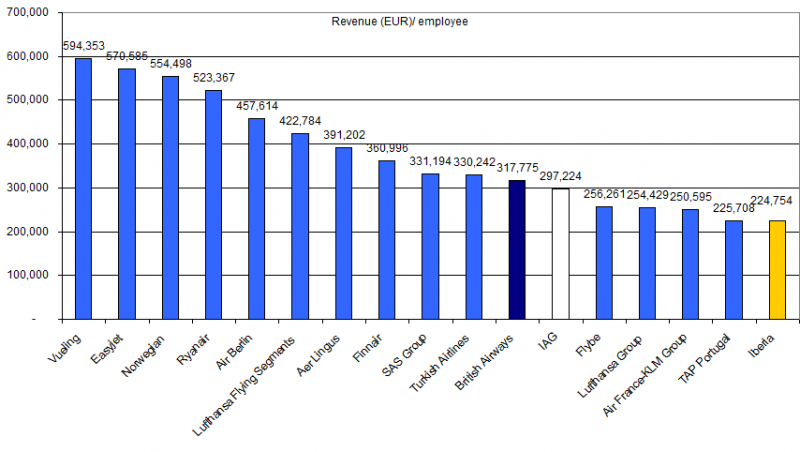The image size is (800, 452).
Task: Select the Ryanair bar
Action: (x=213, y=205)
